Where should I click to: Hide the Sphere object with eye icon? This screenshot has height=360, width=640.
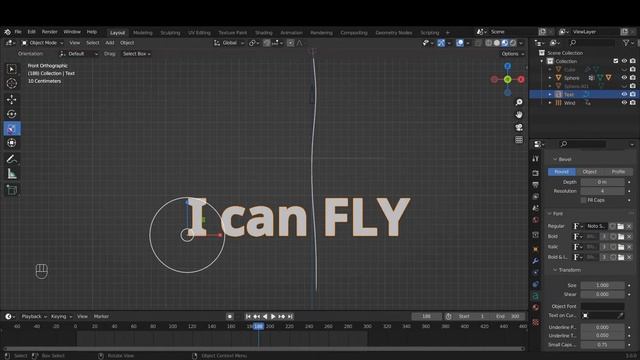[624, 78]
